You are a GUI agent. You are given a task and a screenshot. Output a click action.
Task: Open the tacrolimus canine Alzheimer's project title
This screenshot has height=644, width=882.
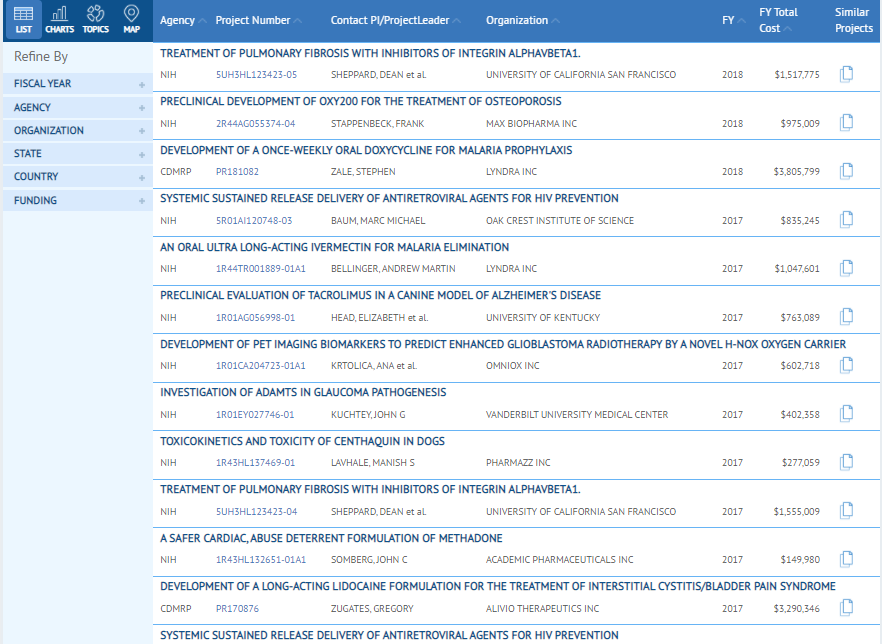pyautogui.click(x=380, y=295)
